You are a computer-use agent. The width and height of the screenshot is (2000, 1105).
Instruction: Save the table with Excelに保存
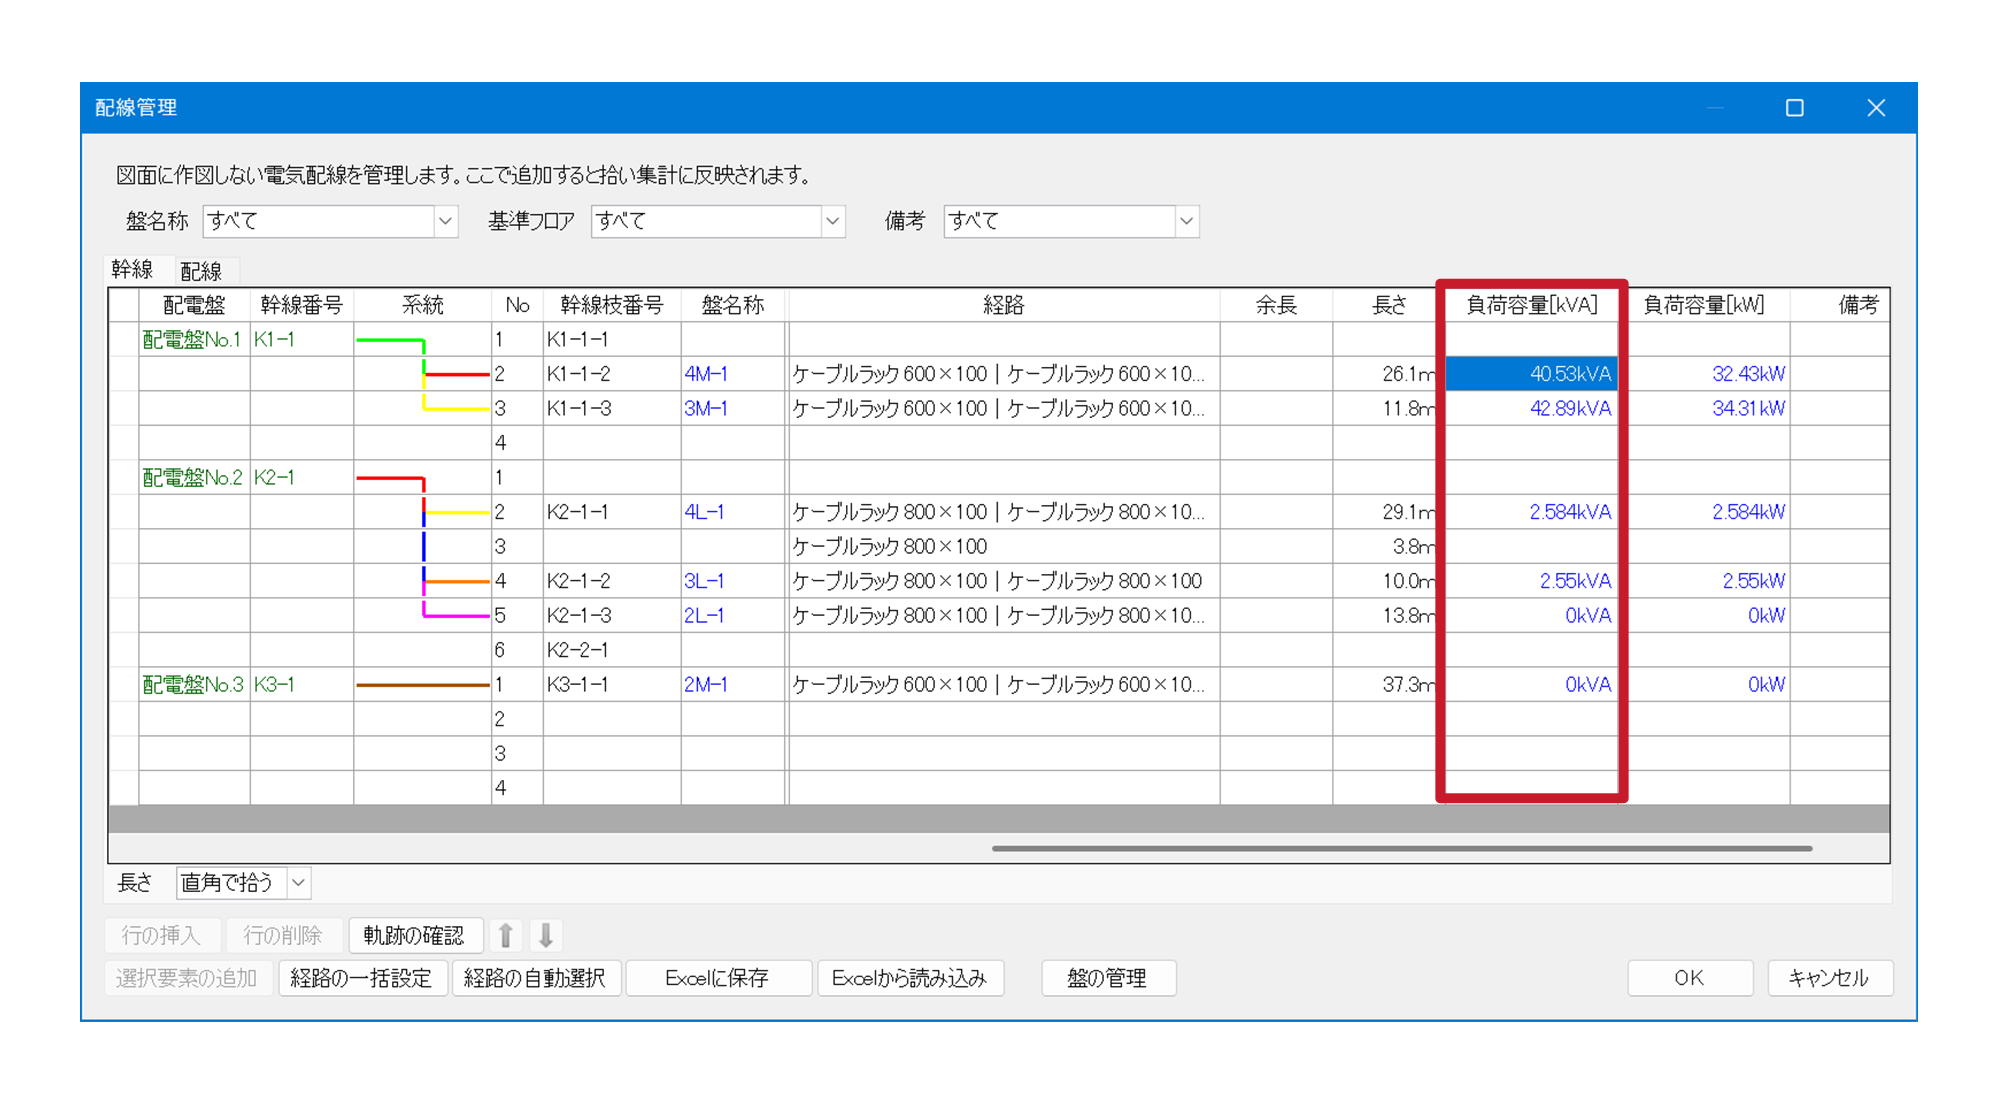(x=718, y=978)
